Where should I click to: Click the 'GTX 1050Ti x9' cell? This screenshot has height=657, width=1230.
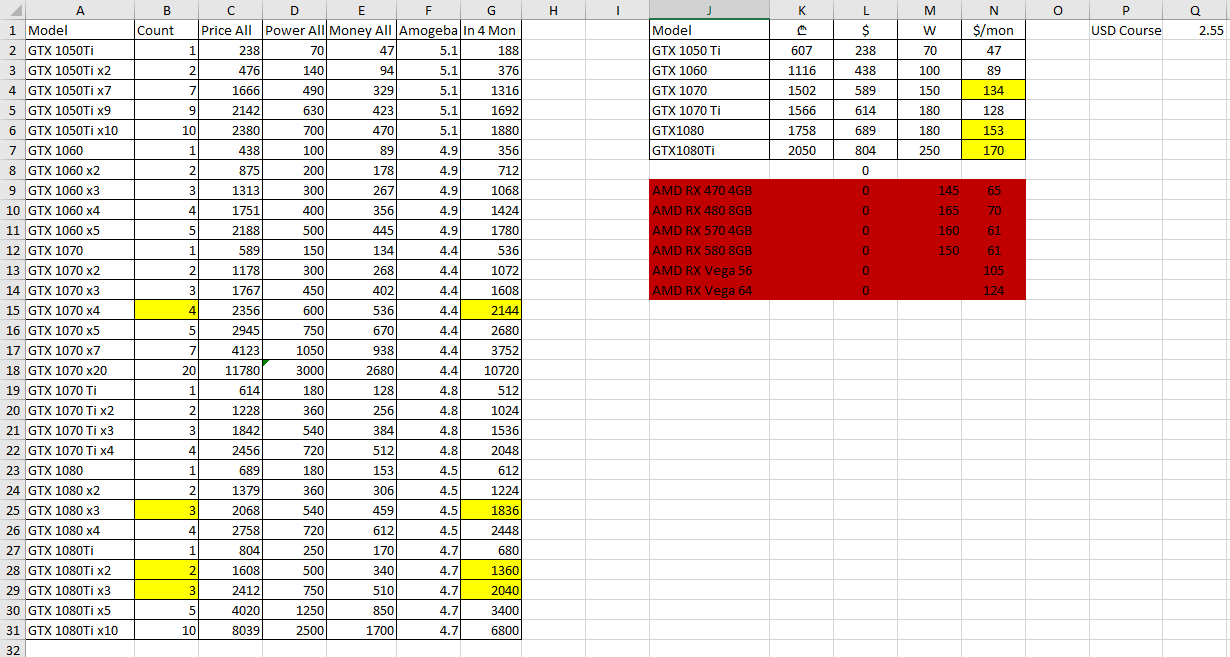(x=80, y=110)
